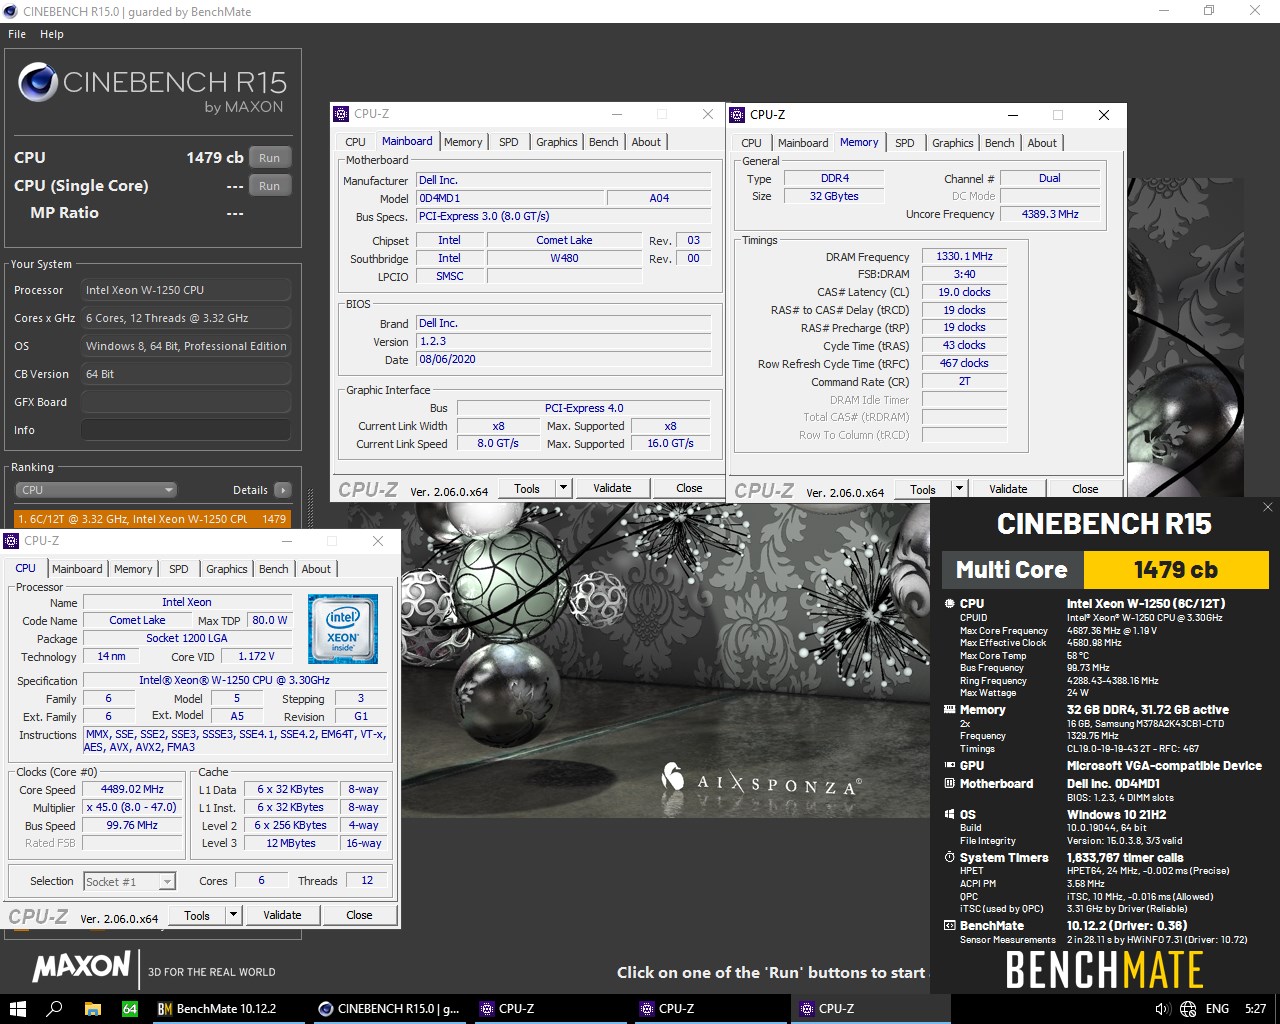Open Graphics tab in Memory CPU-Z window
Image resolution: width=1280 pixels, height=1024 pixels.
pos(953,143)
